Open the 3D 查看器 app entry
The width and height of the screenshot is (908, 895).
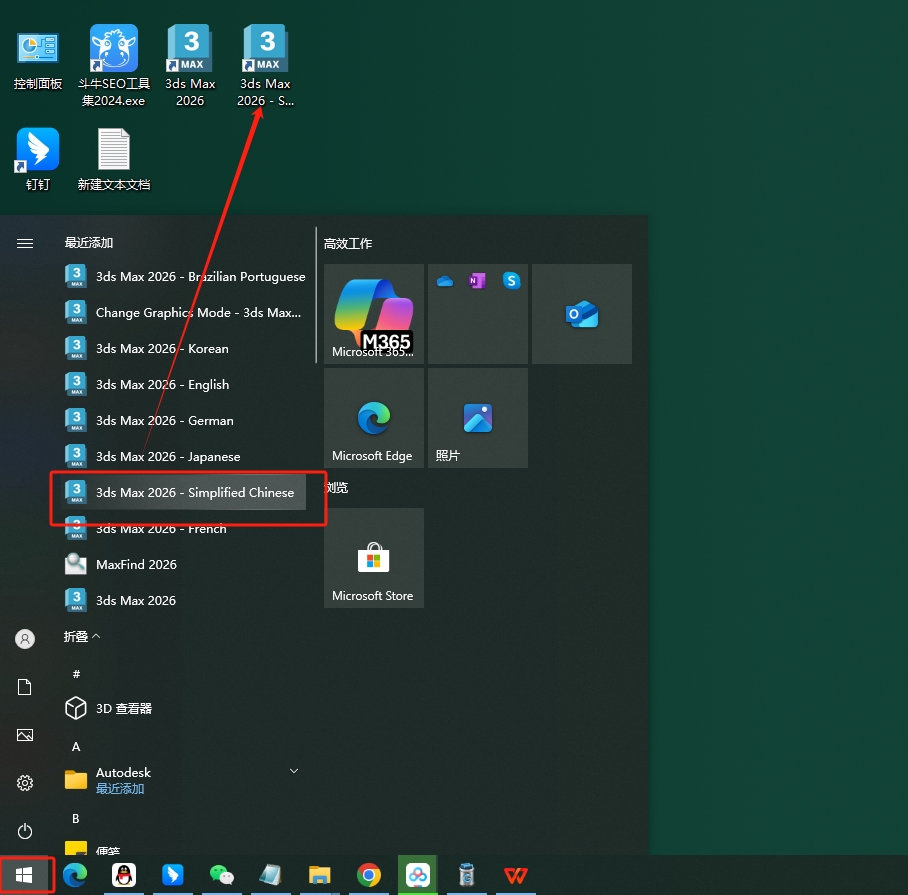coord(124,708)
